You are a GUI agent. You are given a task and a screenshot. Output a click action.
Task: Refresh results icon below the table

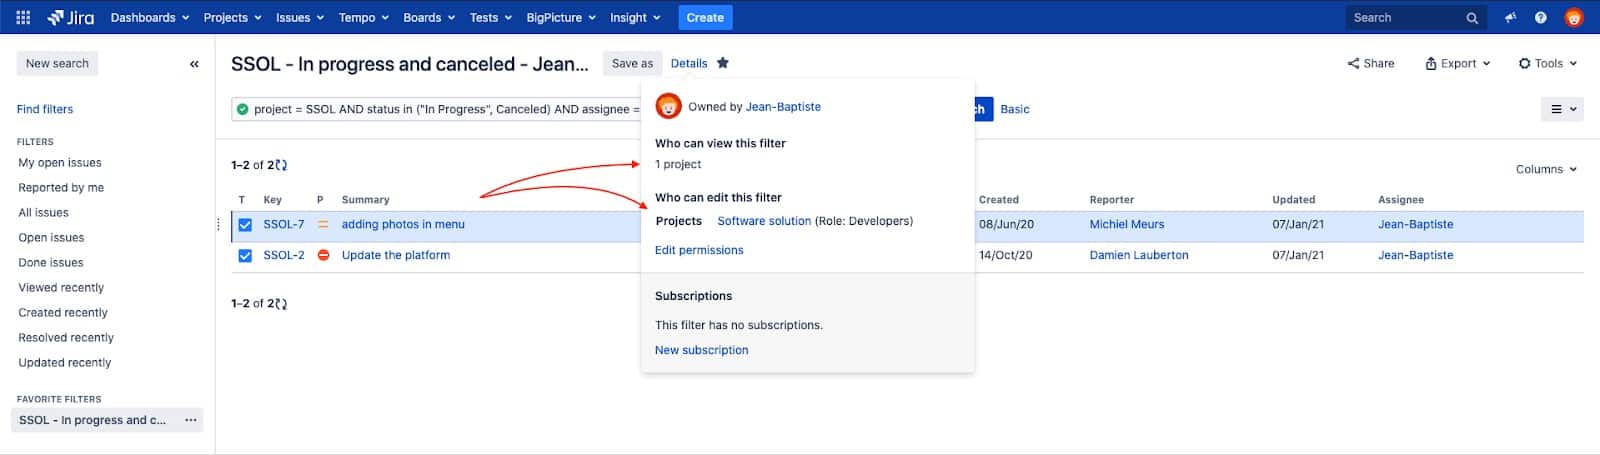click(x=281, y=303)
